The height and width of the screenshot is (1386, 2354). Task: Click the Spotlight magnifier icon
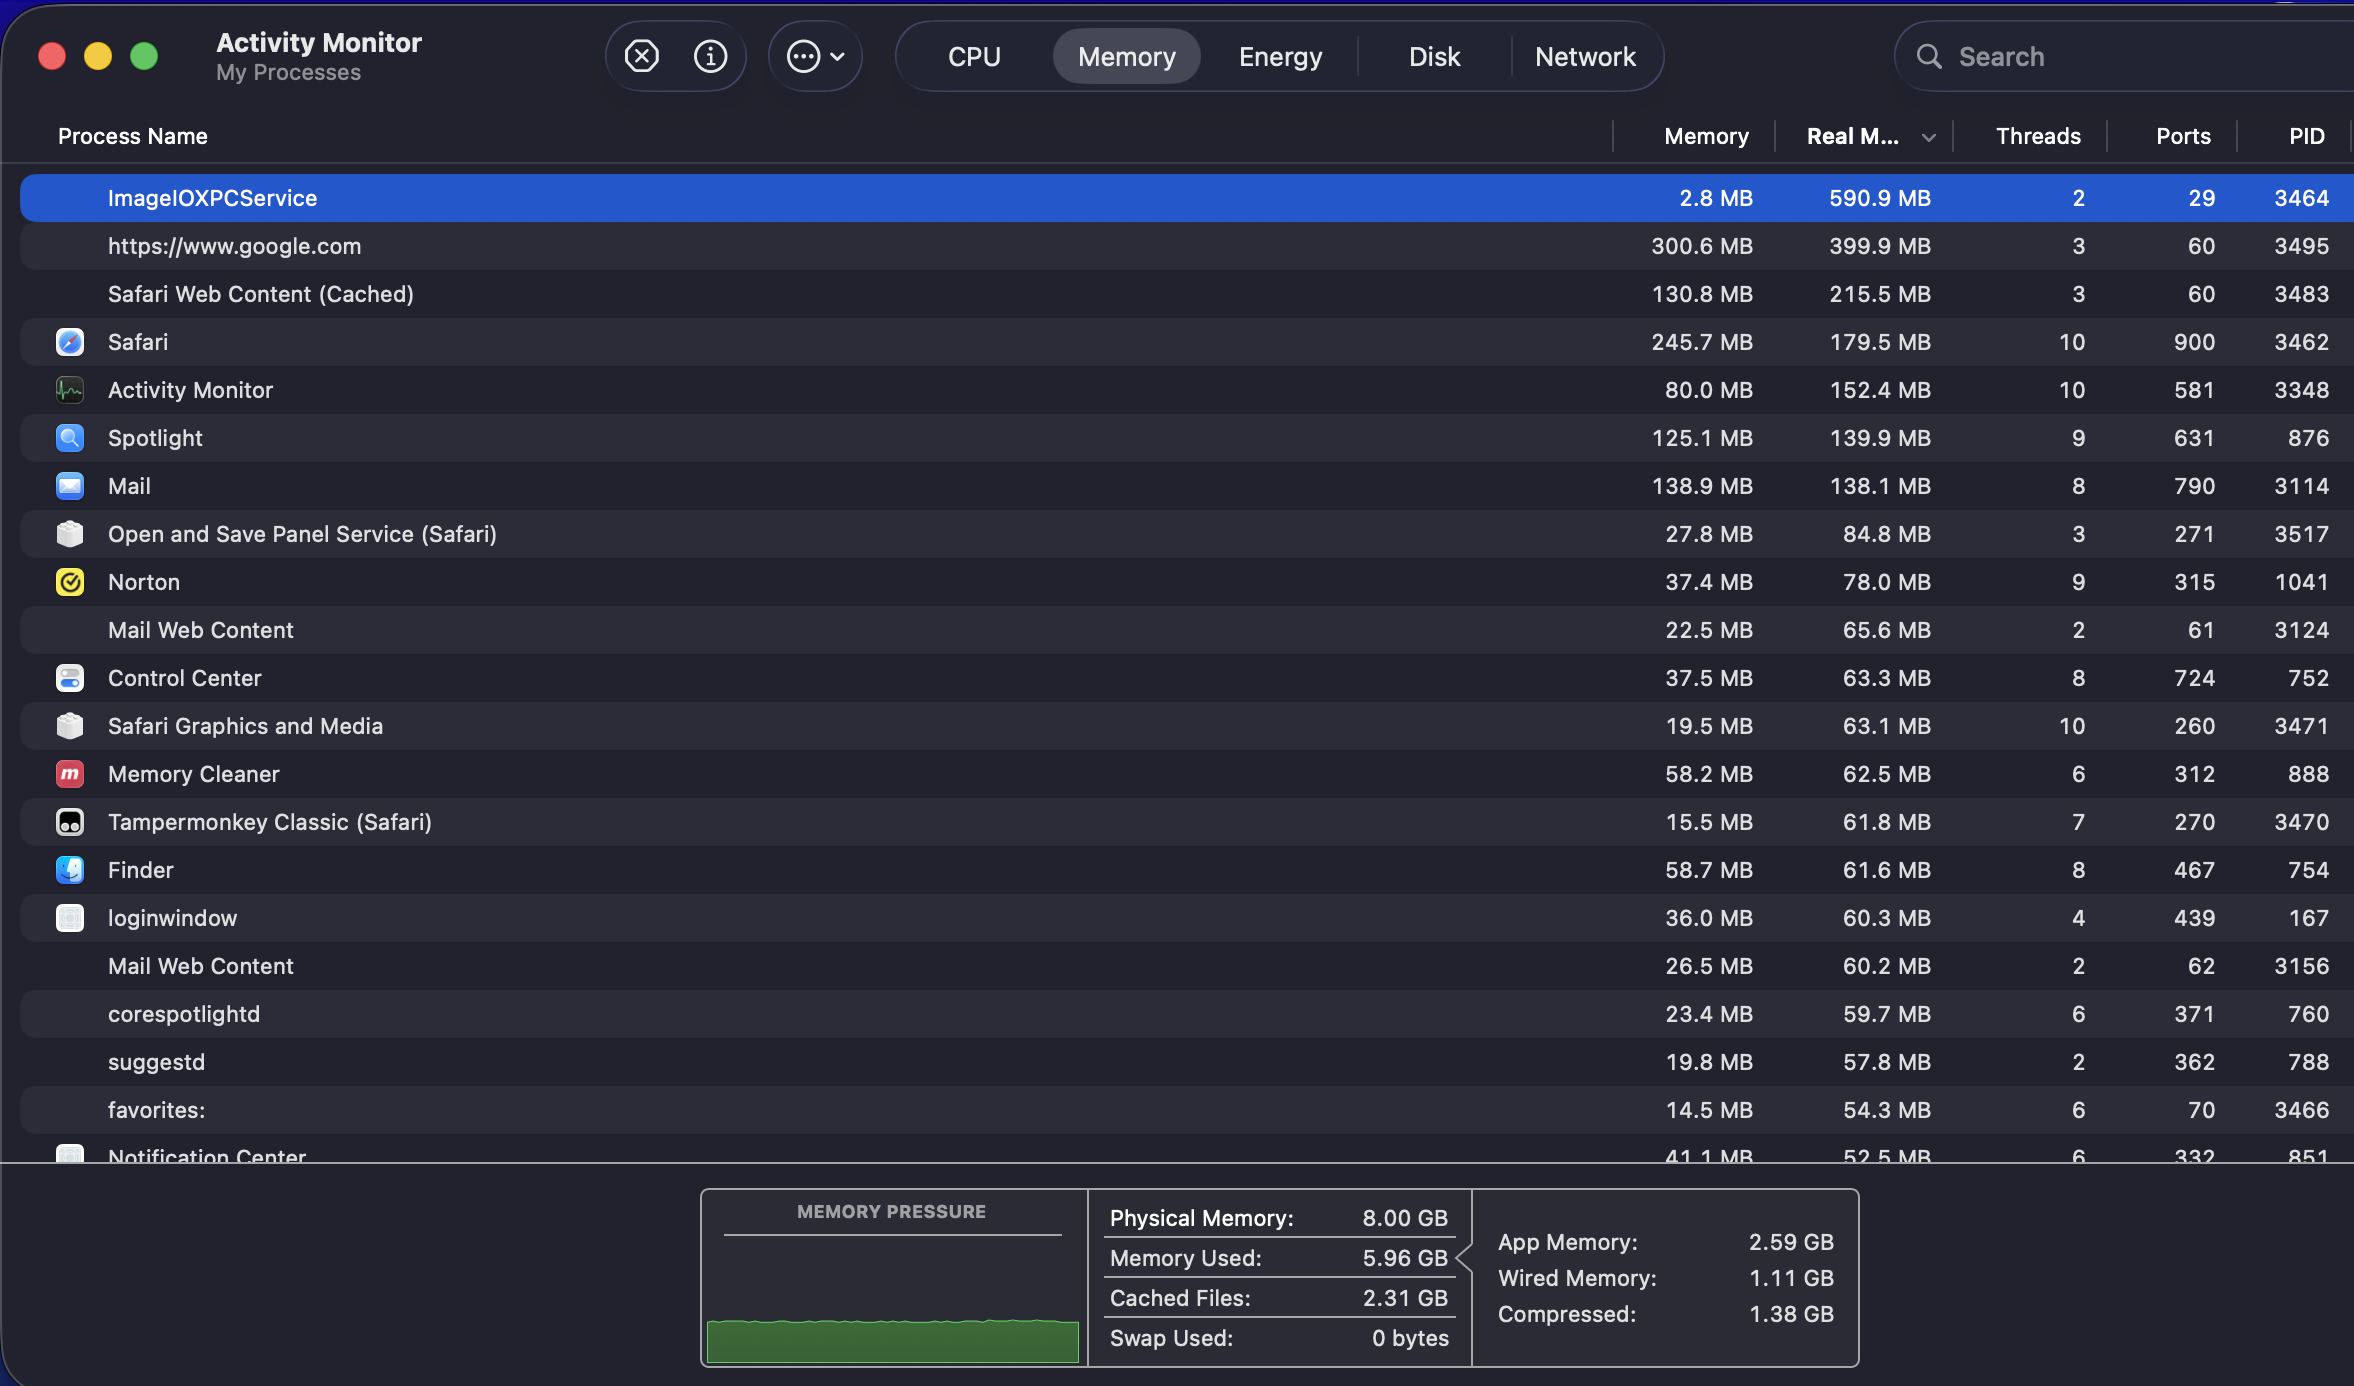click(x=70, y=438)
